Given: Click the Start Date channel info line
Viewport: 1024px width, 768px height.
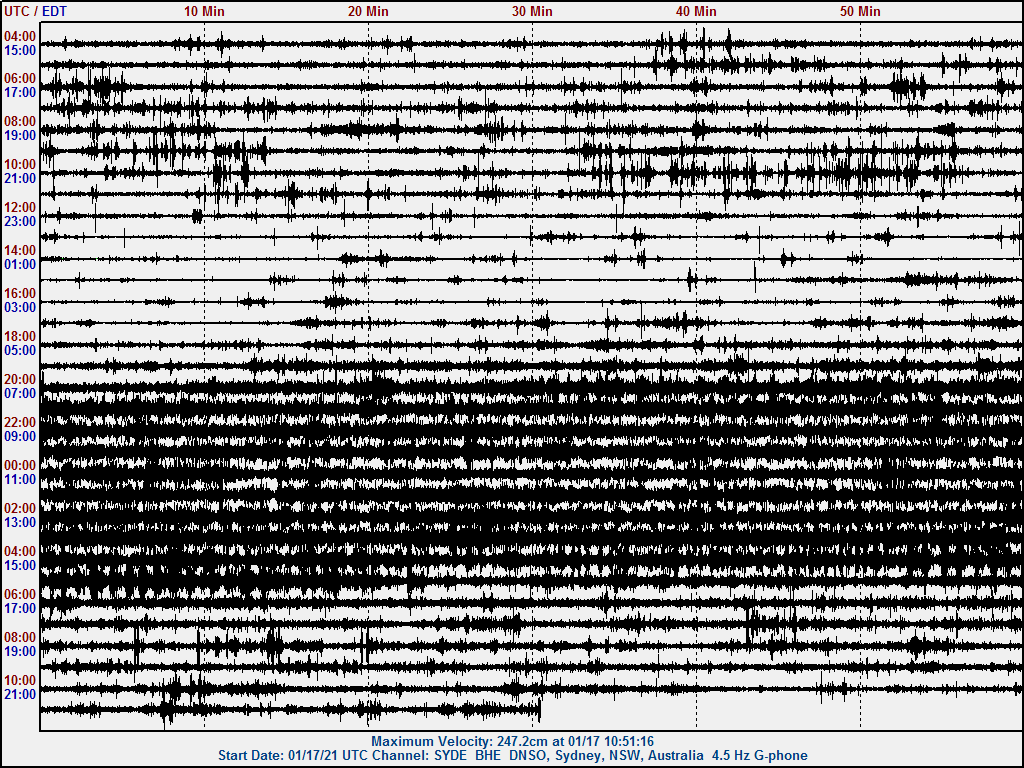Looking at the screenshot, I should click(512, 755).
